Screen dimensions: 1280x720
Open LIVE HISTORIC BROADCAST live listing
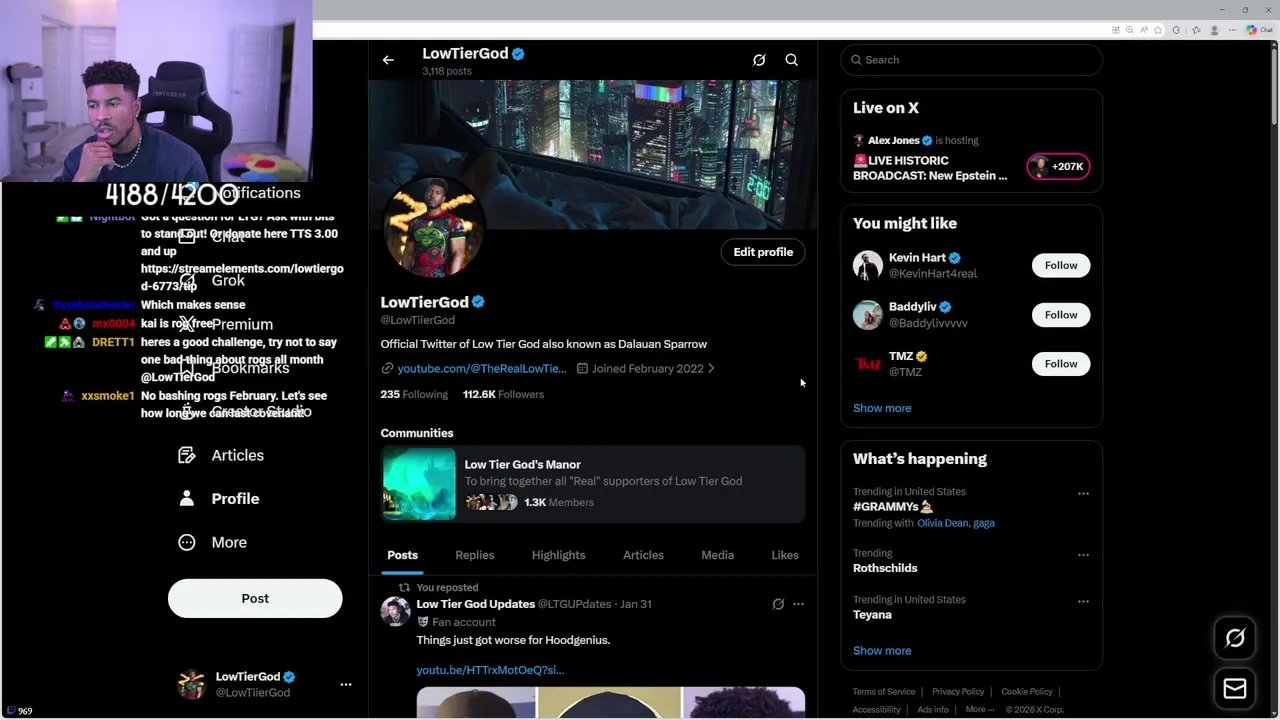pos(930,168)
